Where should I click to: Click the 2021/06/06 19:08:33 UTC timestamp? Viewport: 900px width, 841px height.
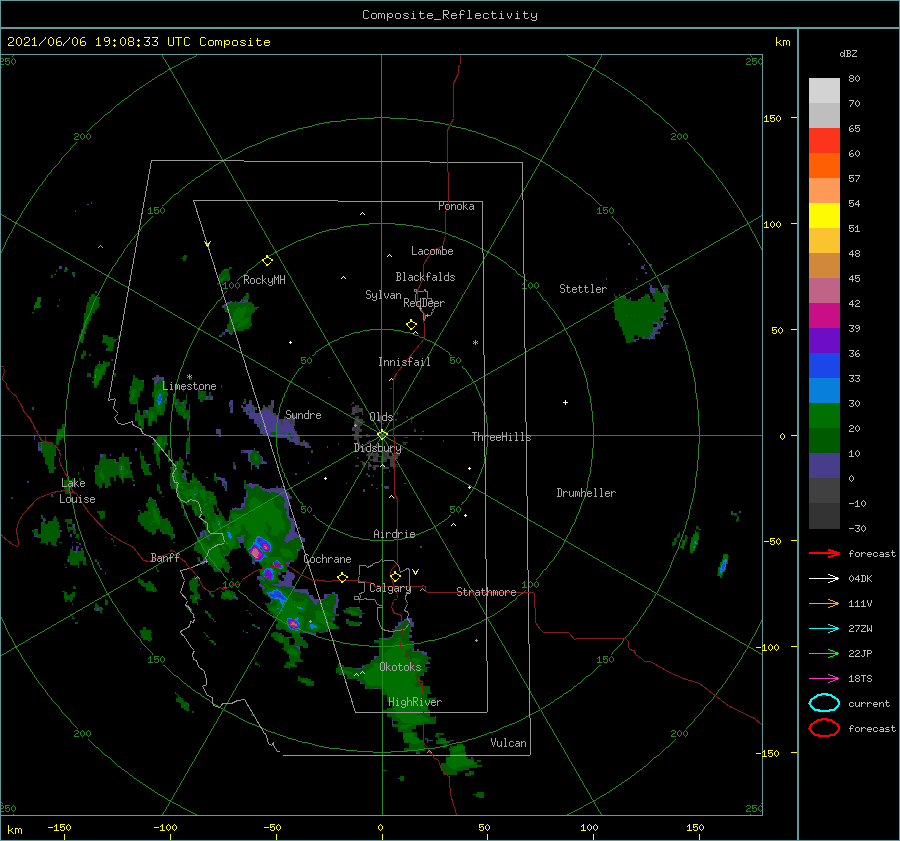(x=99, y=42)
